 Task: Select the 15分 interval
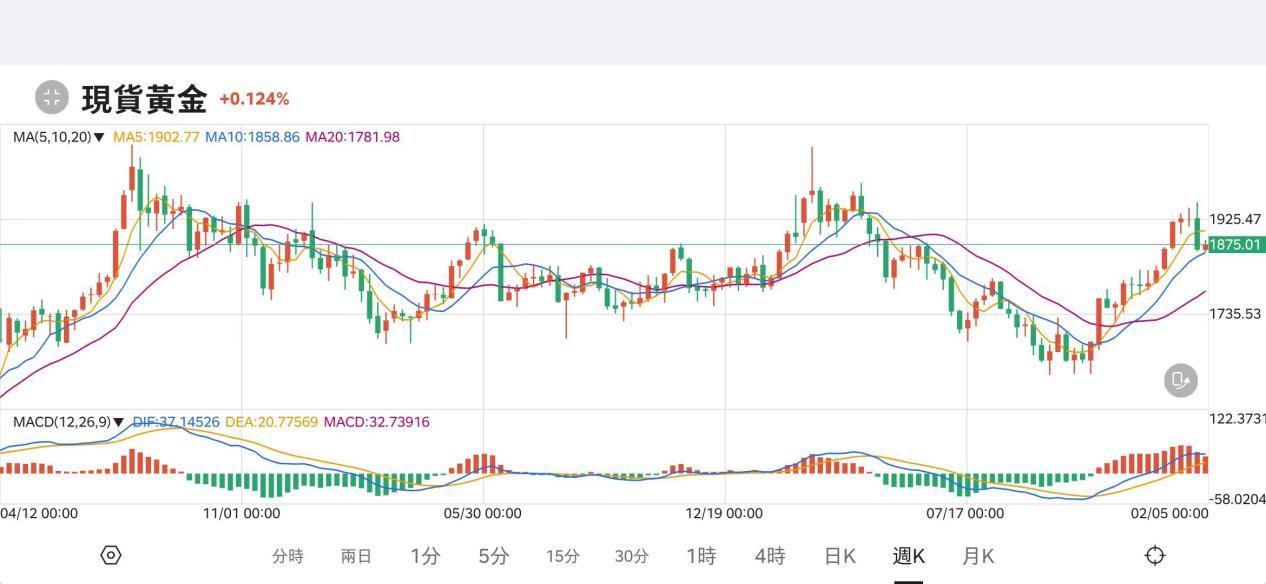click(563, 557)
